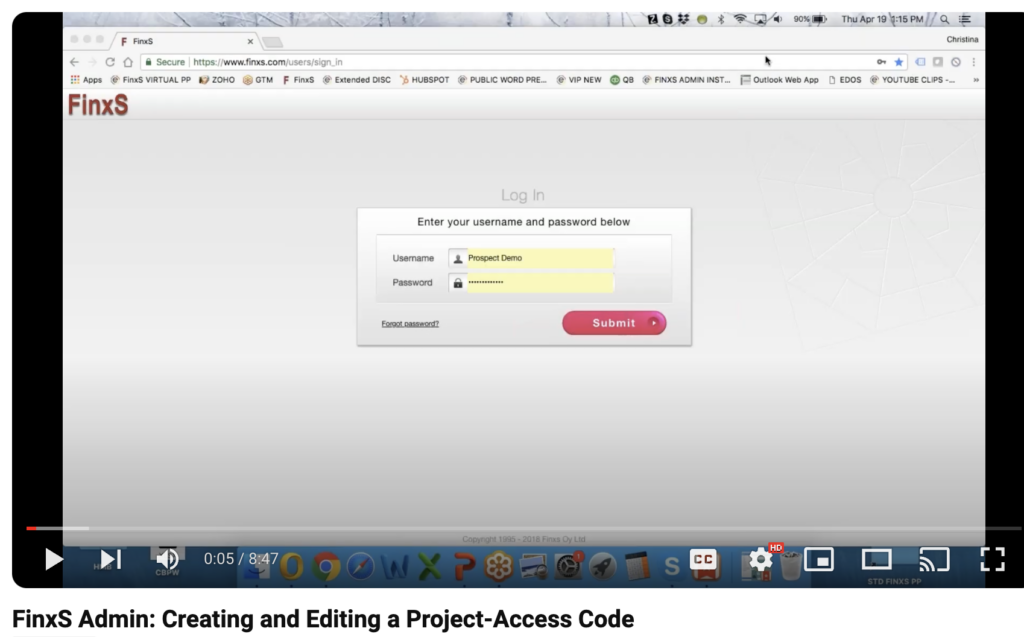Go back with browser back arrow
This screenshot has width=1024, height=637.
click(x=74, y=62)
